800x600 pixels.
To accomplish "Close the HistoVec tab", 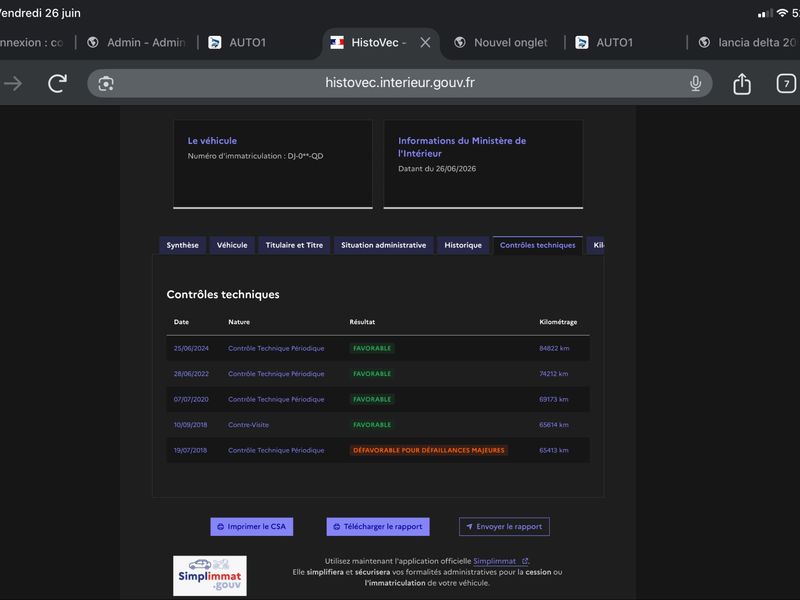I will coord(425,43).
